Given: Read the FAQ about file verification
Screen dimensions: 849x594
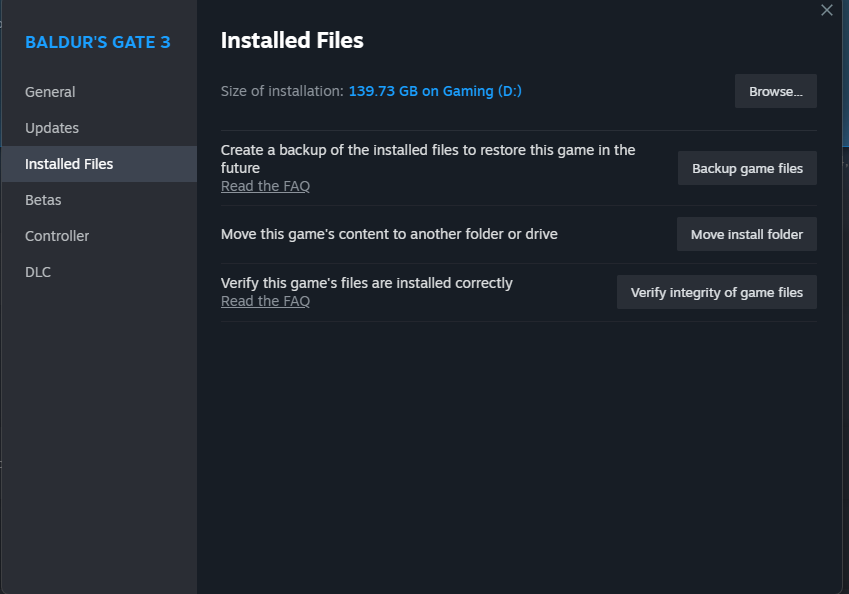Looking at the screenshot, I should [x=265, y=300].
